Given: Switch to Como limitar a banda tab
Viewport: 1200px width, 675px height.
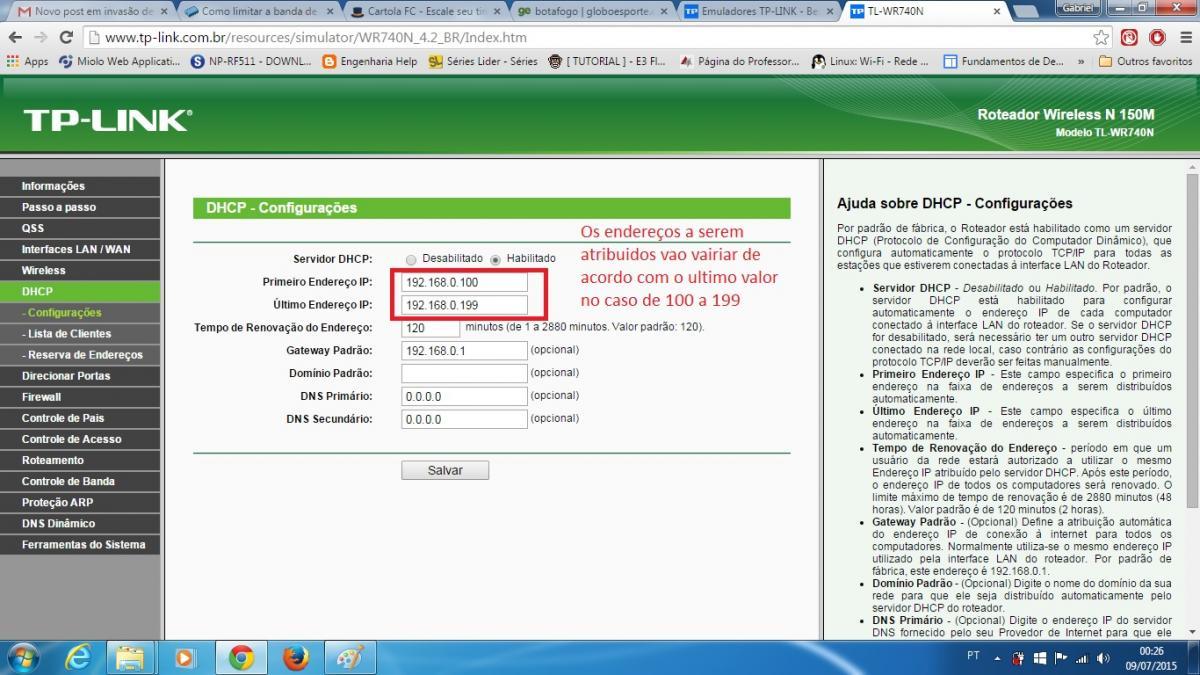Looking at the screenshot, I should point(258,11).
